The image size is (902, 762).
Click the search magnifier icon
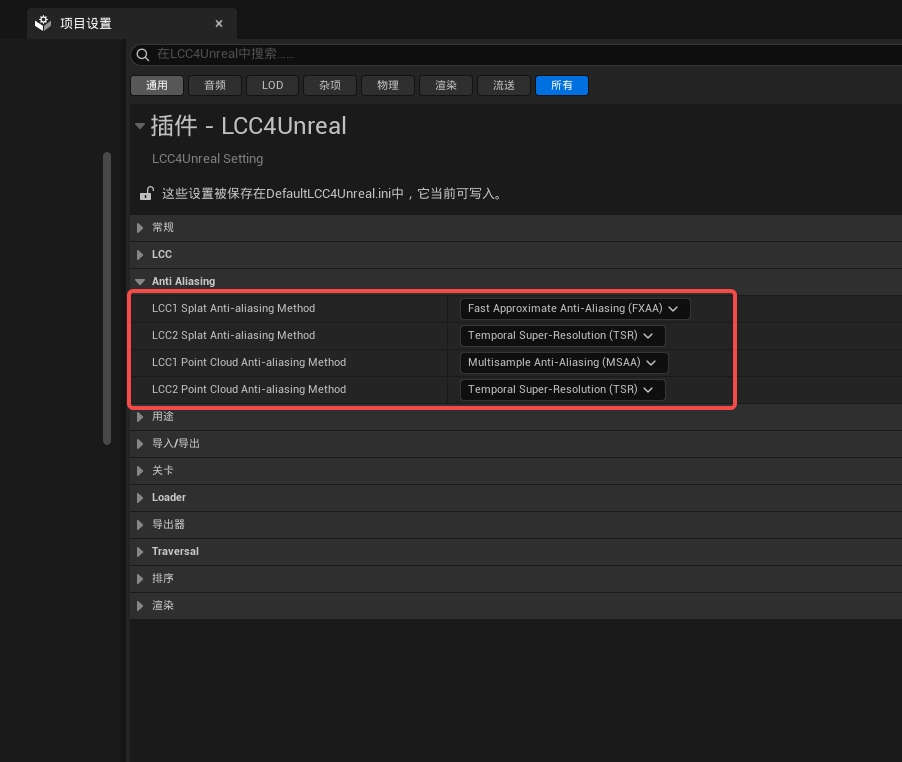click(x=143, y=55)
